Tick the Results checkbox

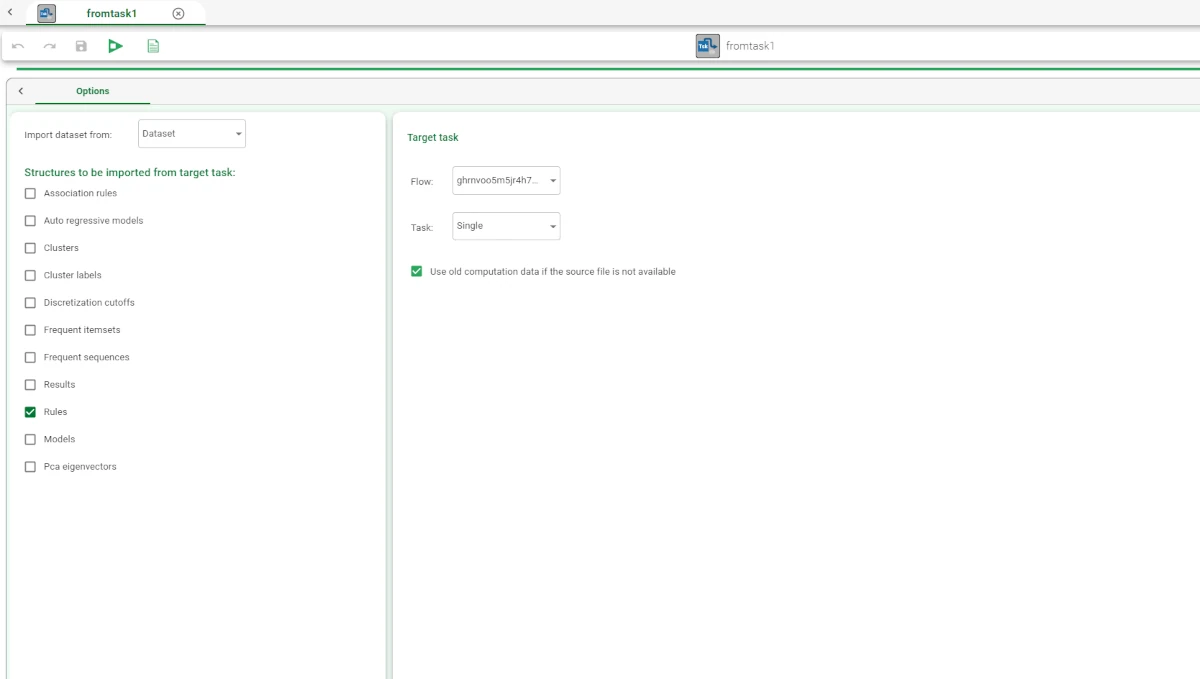[x=30, y=385]
